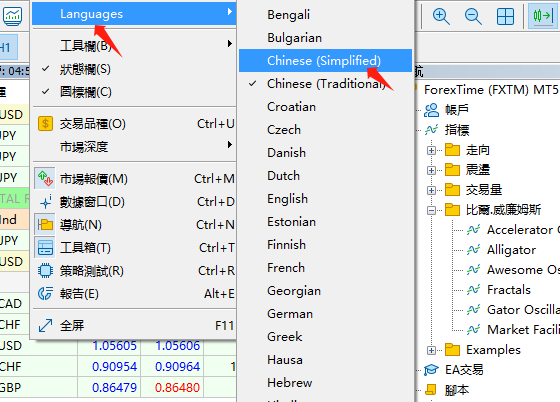This screenshot has height=402, width=560.
Task: Click the Fractals indicator icon
Action: coord(474,290)
